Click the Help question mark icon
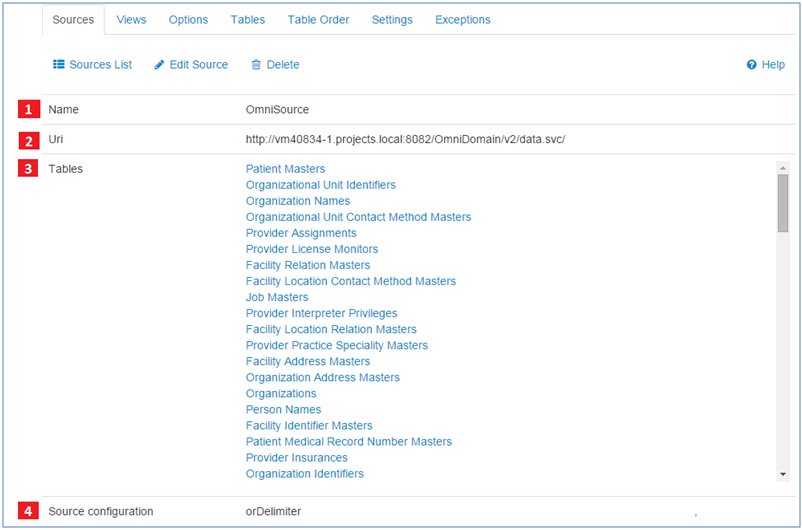Screen dimensions: 802x530 pyautogui.click(x=751, y=65)
